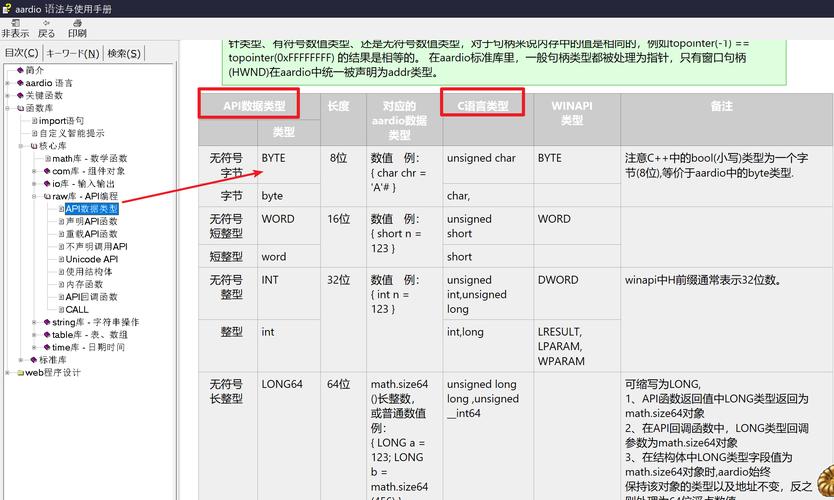Click the open-book icon beside raw库 - API编程
This screenshot has width=834, height=500.
(47, 196)
